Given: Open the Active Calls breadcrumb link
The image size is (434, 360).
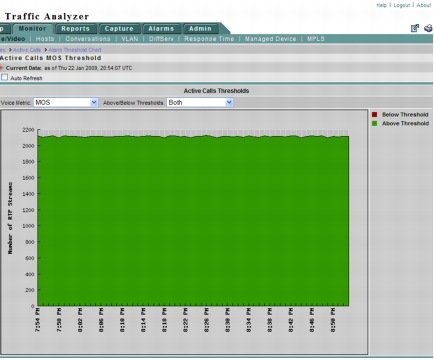Looking at the screenshot, I should coord(27,50).
